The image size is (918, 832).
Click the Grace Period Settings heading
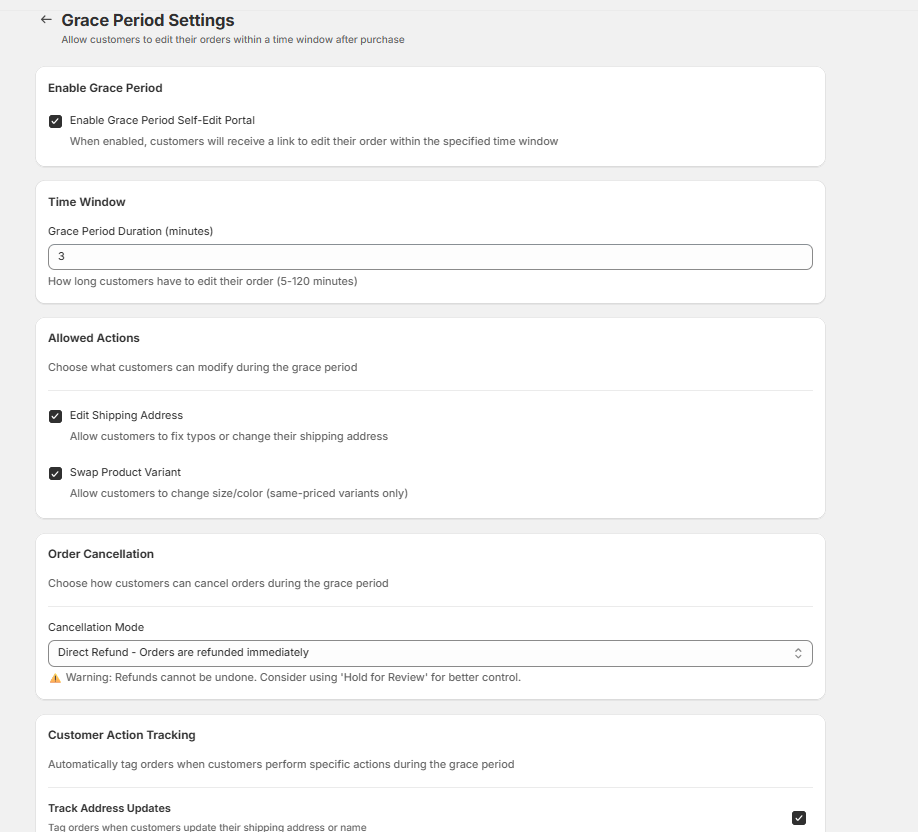point(147,20)
